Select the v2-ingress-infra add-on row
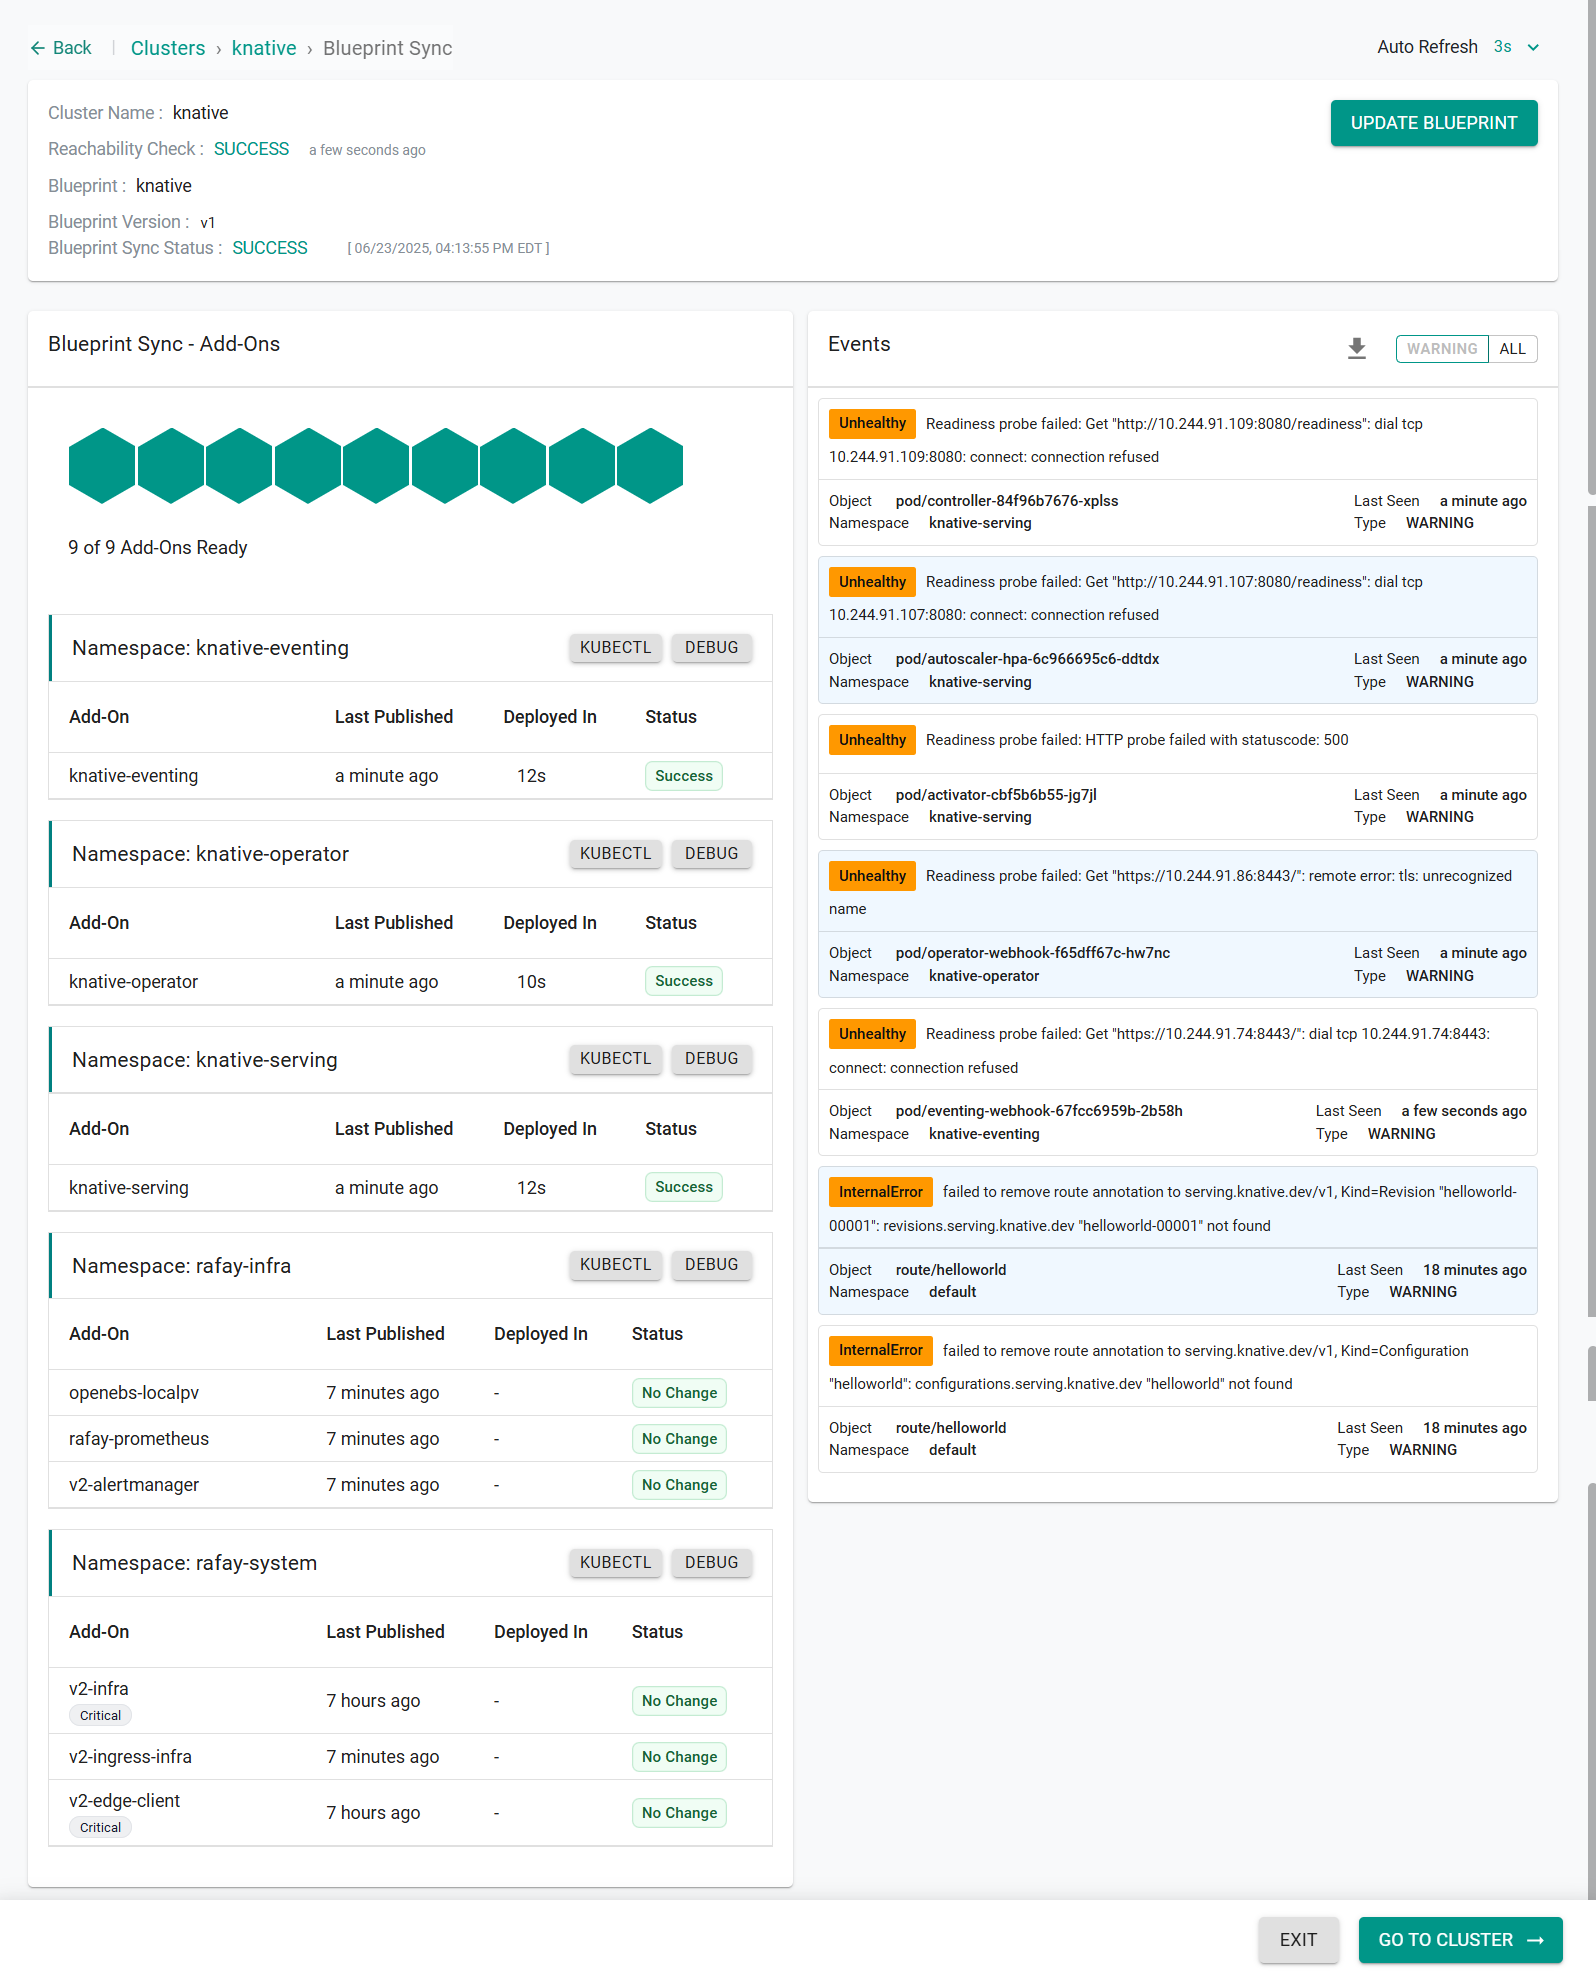Image resolution: width=1596 pixels, height=1976 pixels. point(411,1757)
